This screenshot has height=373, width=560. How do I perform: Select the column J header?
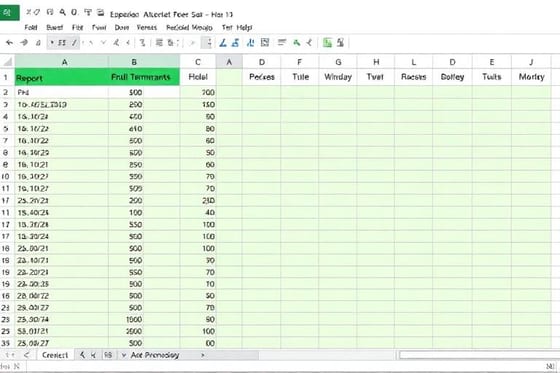click(x=531, y=62)
